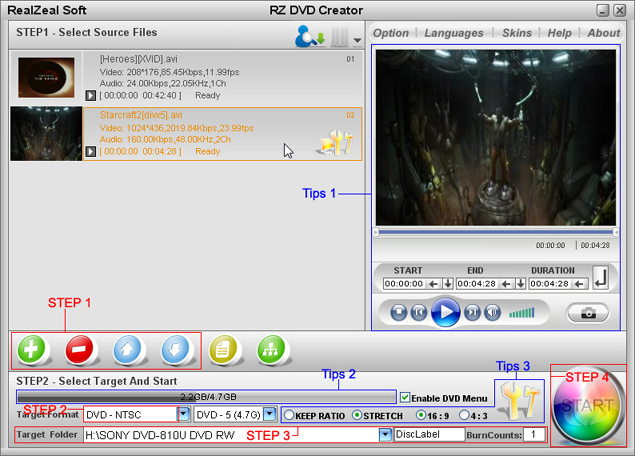Open the view mode dropdown arrow in header
This screenshot has height=456, width=635.
[357, 40]
